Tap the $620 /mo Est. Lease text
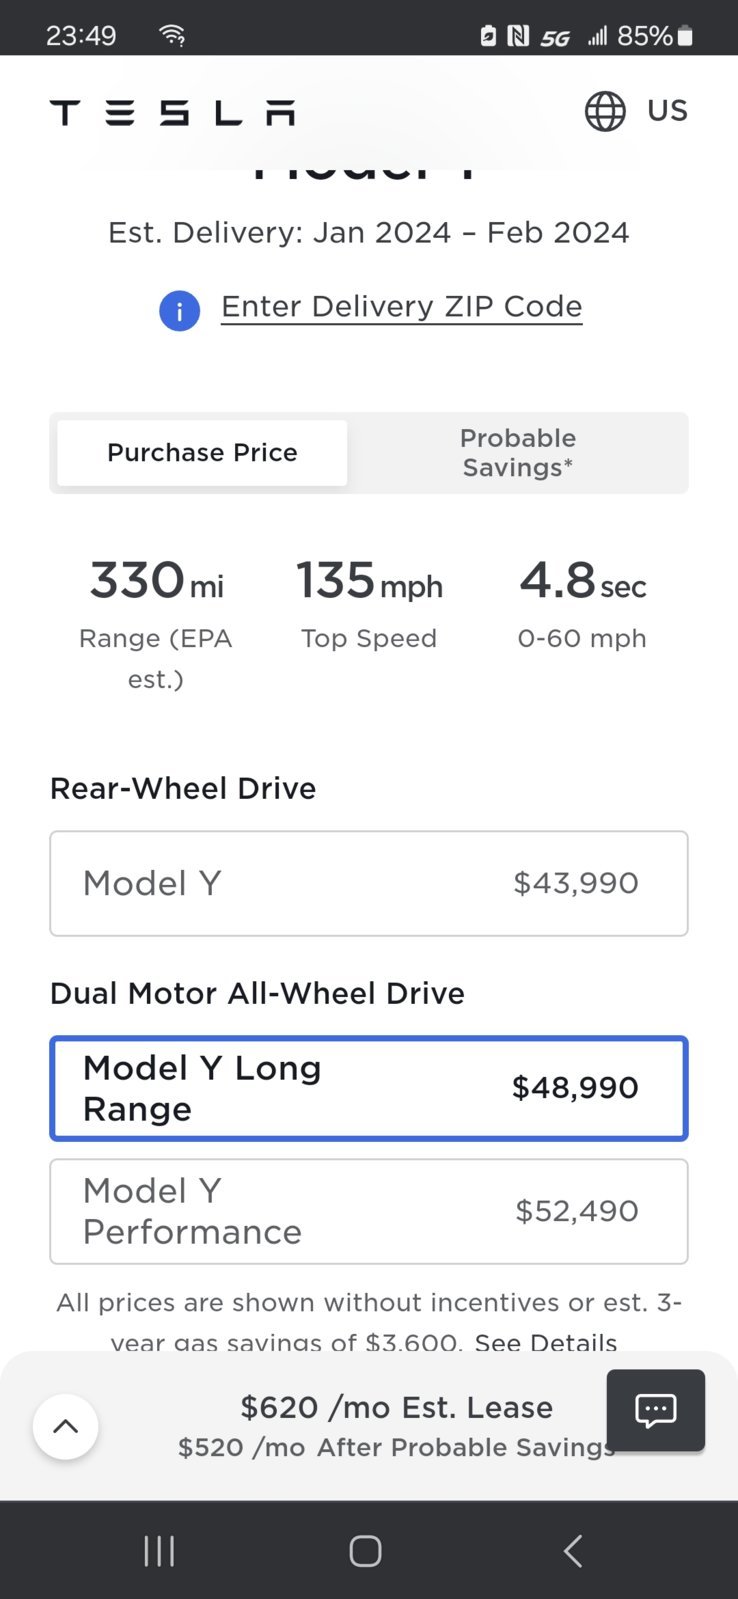 (397, 1407)
